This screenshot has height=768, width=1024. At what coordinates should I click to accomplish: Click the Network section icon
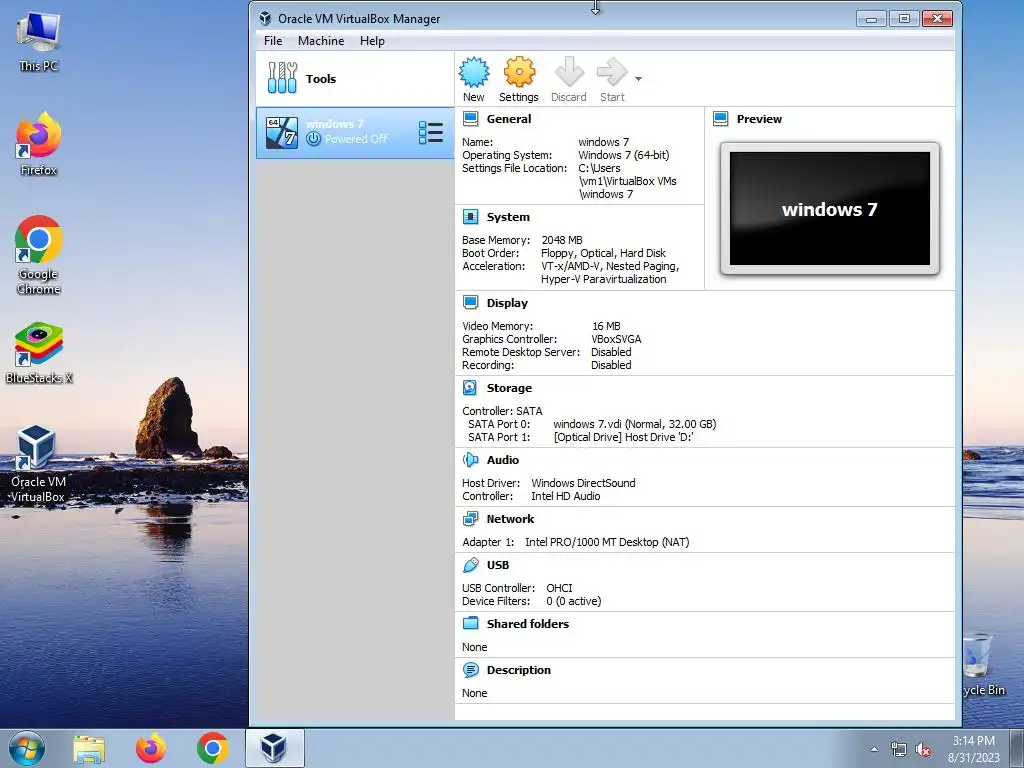tap(470, 519)
